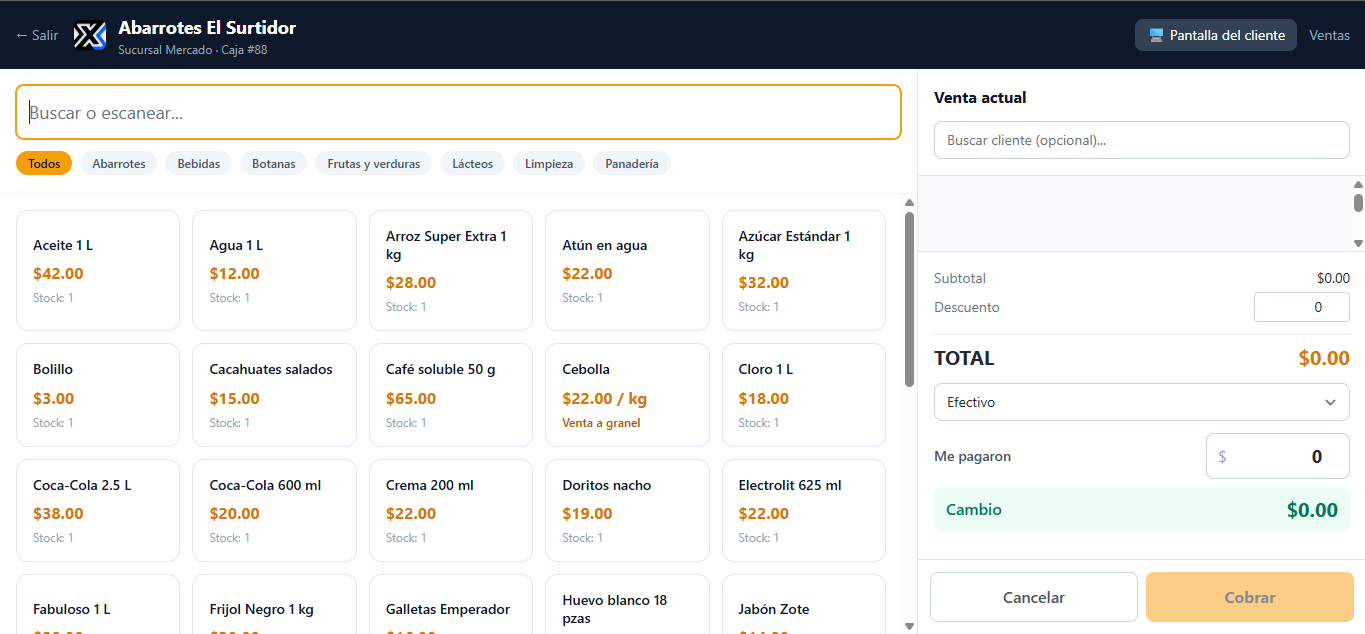
Task: Add Azúcar Estándar 1 kg product
Action: tap(804, 270)
